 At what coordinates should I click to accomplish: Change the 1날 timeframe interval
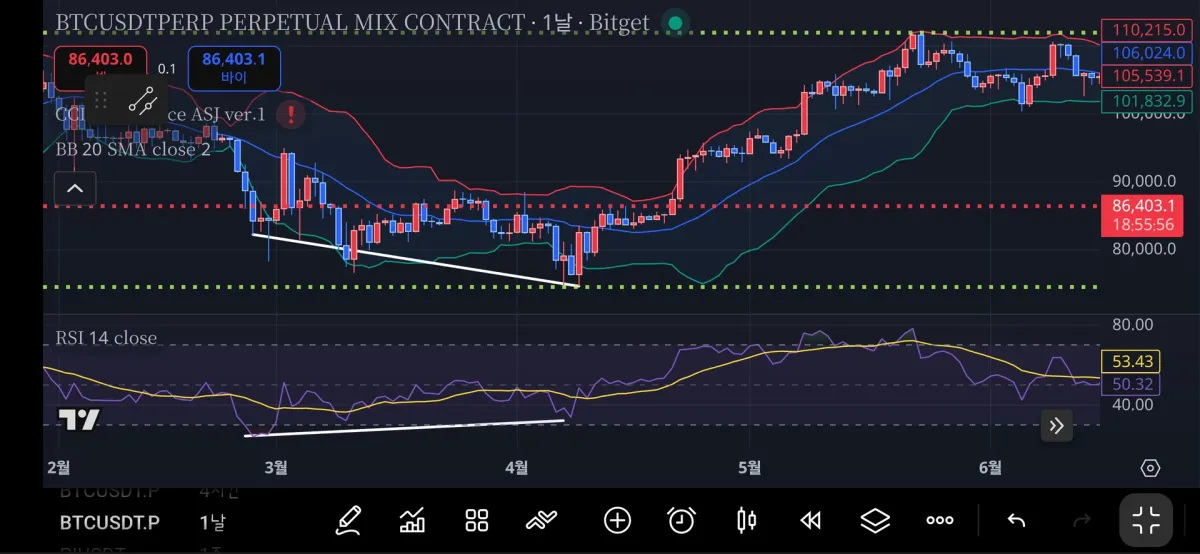(x=212, y=522)
